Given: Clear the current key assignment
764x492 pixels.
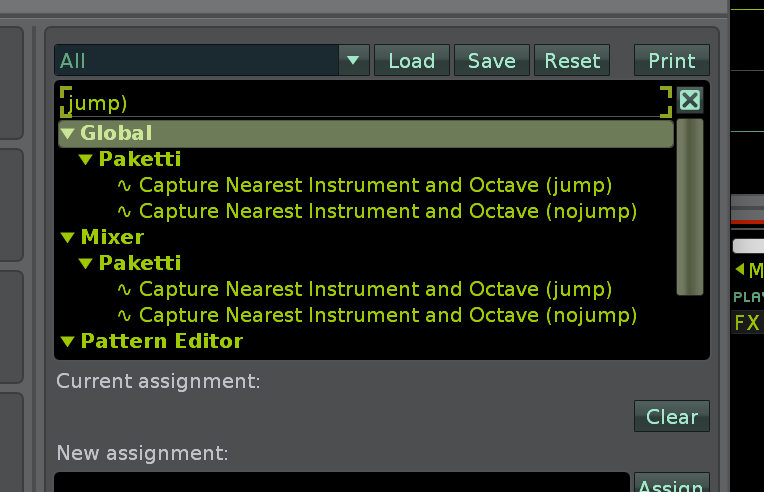Looking at the screenshot, I should (671, 416).
